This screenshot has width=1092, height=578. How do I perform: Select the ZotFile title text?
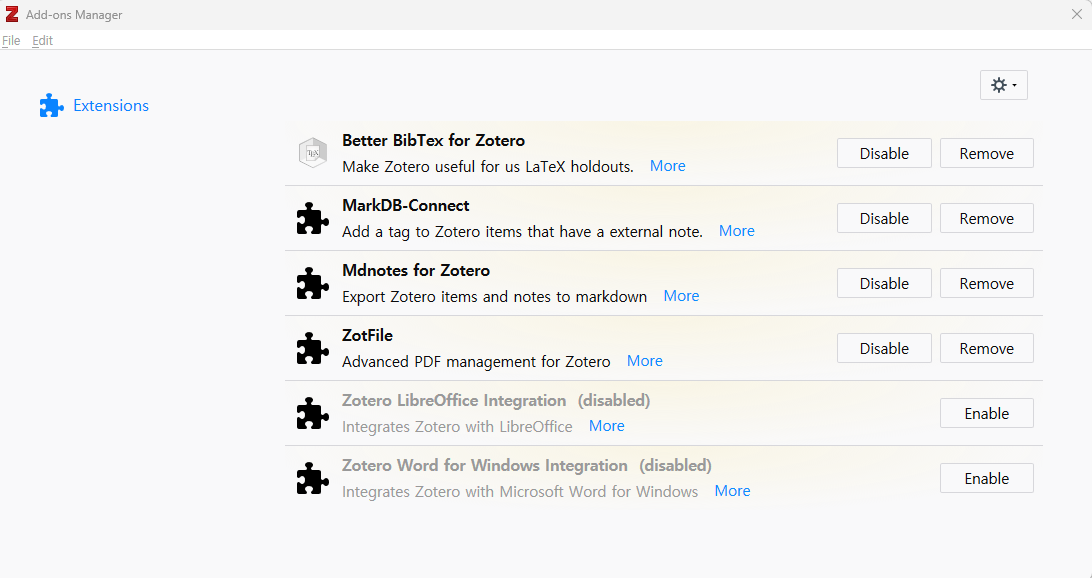367,336
